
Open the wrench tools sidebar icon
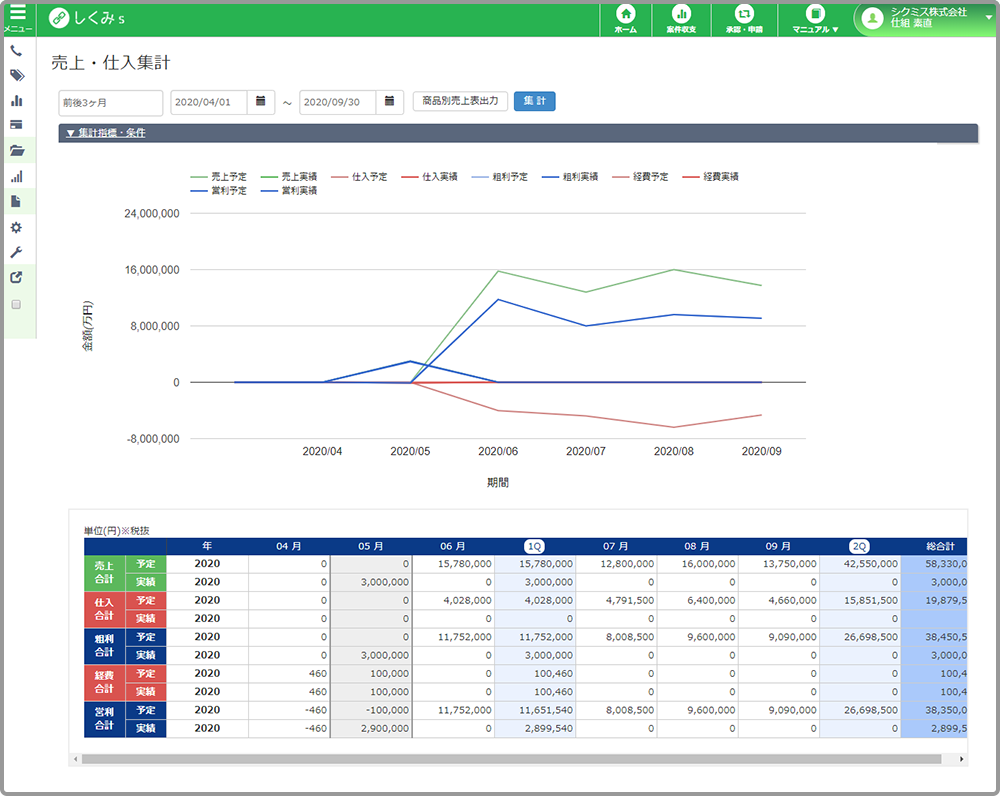click(x=17, y=253)
